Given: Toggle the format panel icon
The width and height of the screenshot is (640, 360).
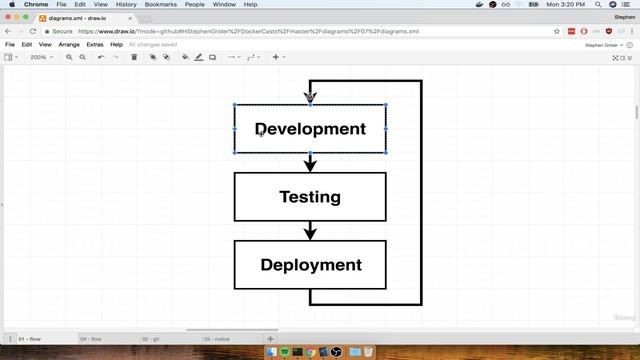Looking at the screenshot, I should point(622,58).
